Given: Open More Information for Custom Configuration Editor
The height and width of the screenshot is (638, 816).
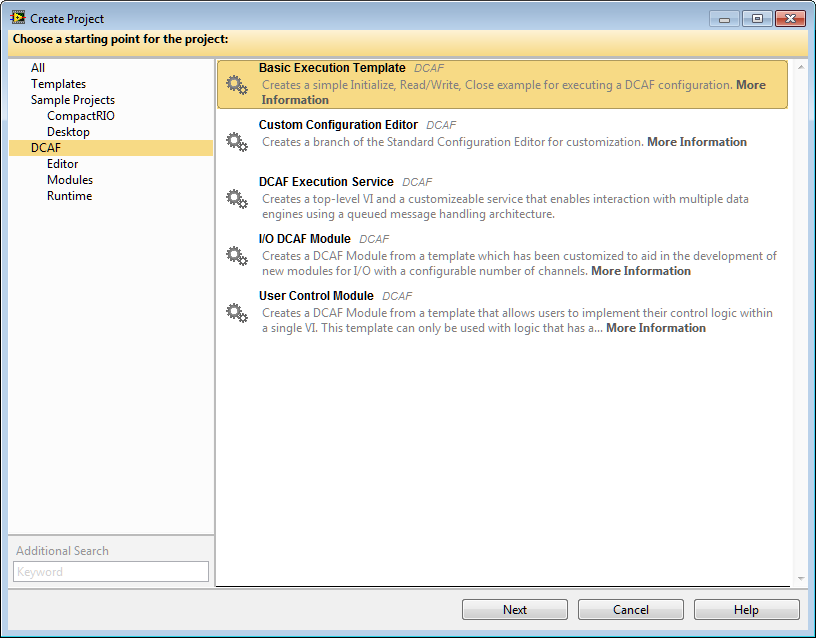Looking at the screenshot, I should [697, 142].
